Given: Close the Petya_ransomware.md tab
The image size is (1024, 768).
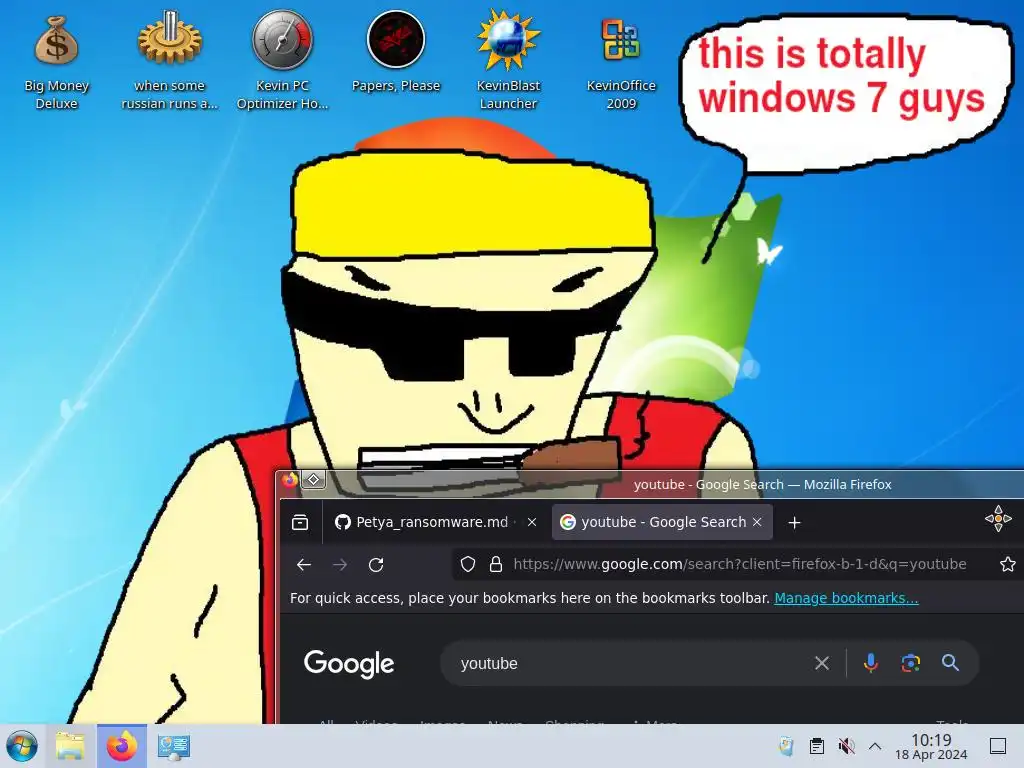Looking at the screenshot, I should point(532,522).
